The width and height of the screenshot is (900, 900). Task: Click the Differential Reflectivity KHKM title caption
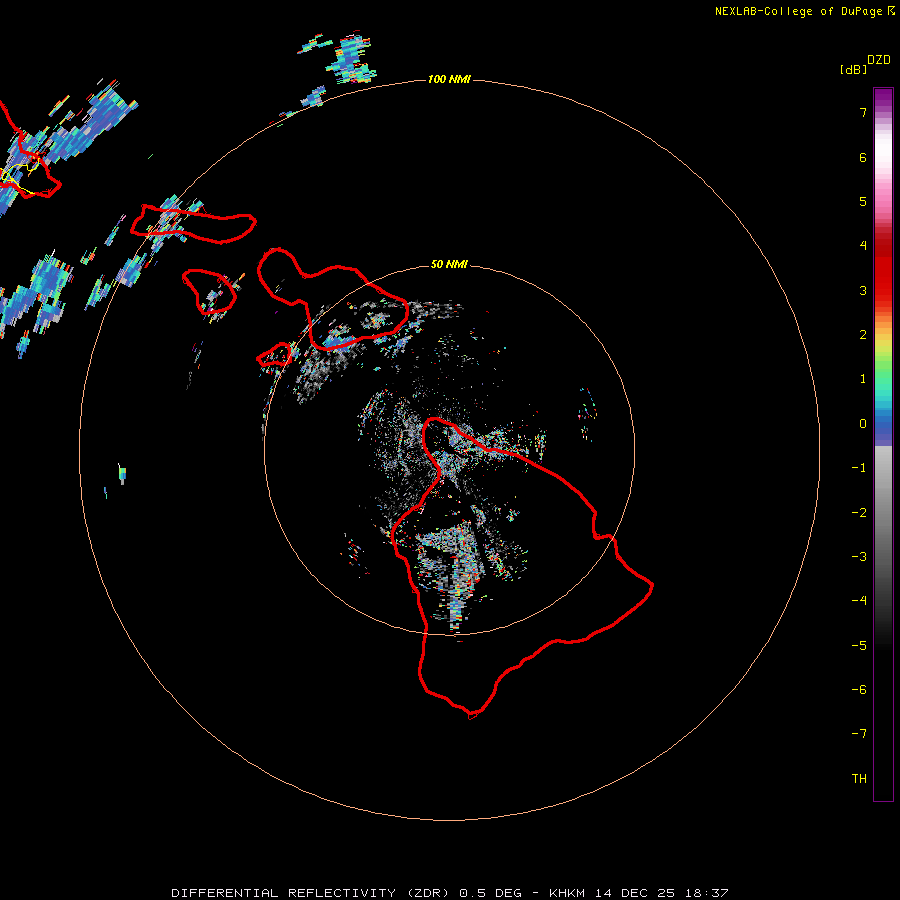pos(450,893)
